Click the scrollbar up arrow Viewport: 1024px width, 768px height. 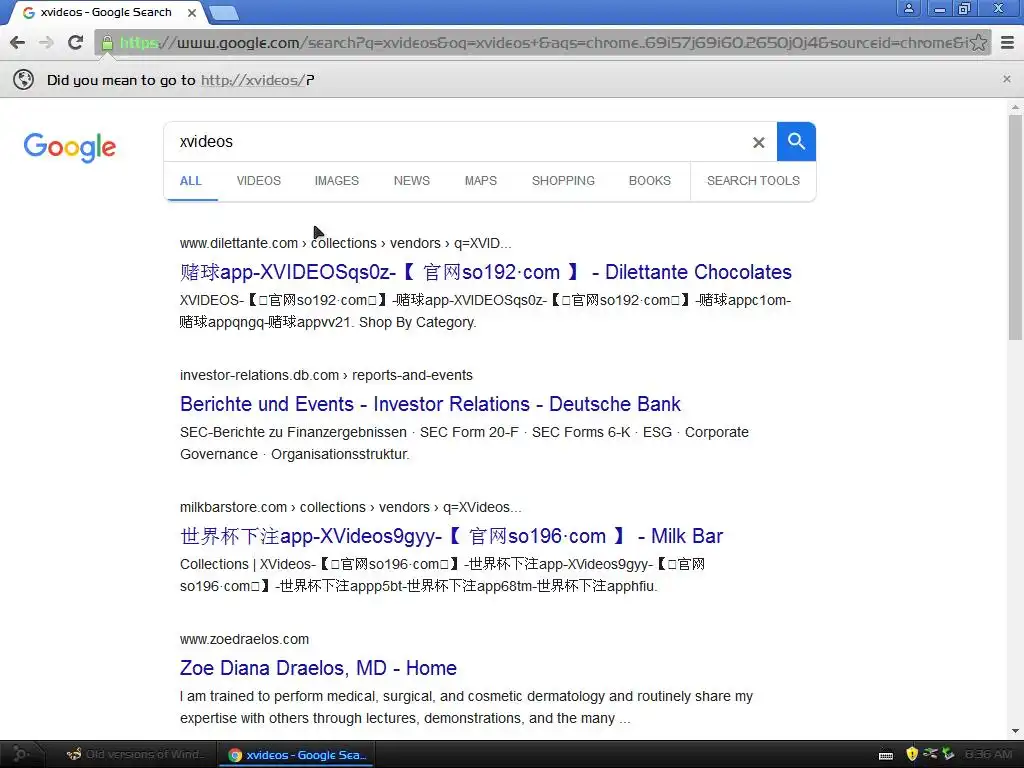[1015, 106]
